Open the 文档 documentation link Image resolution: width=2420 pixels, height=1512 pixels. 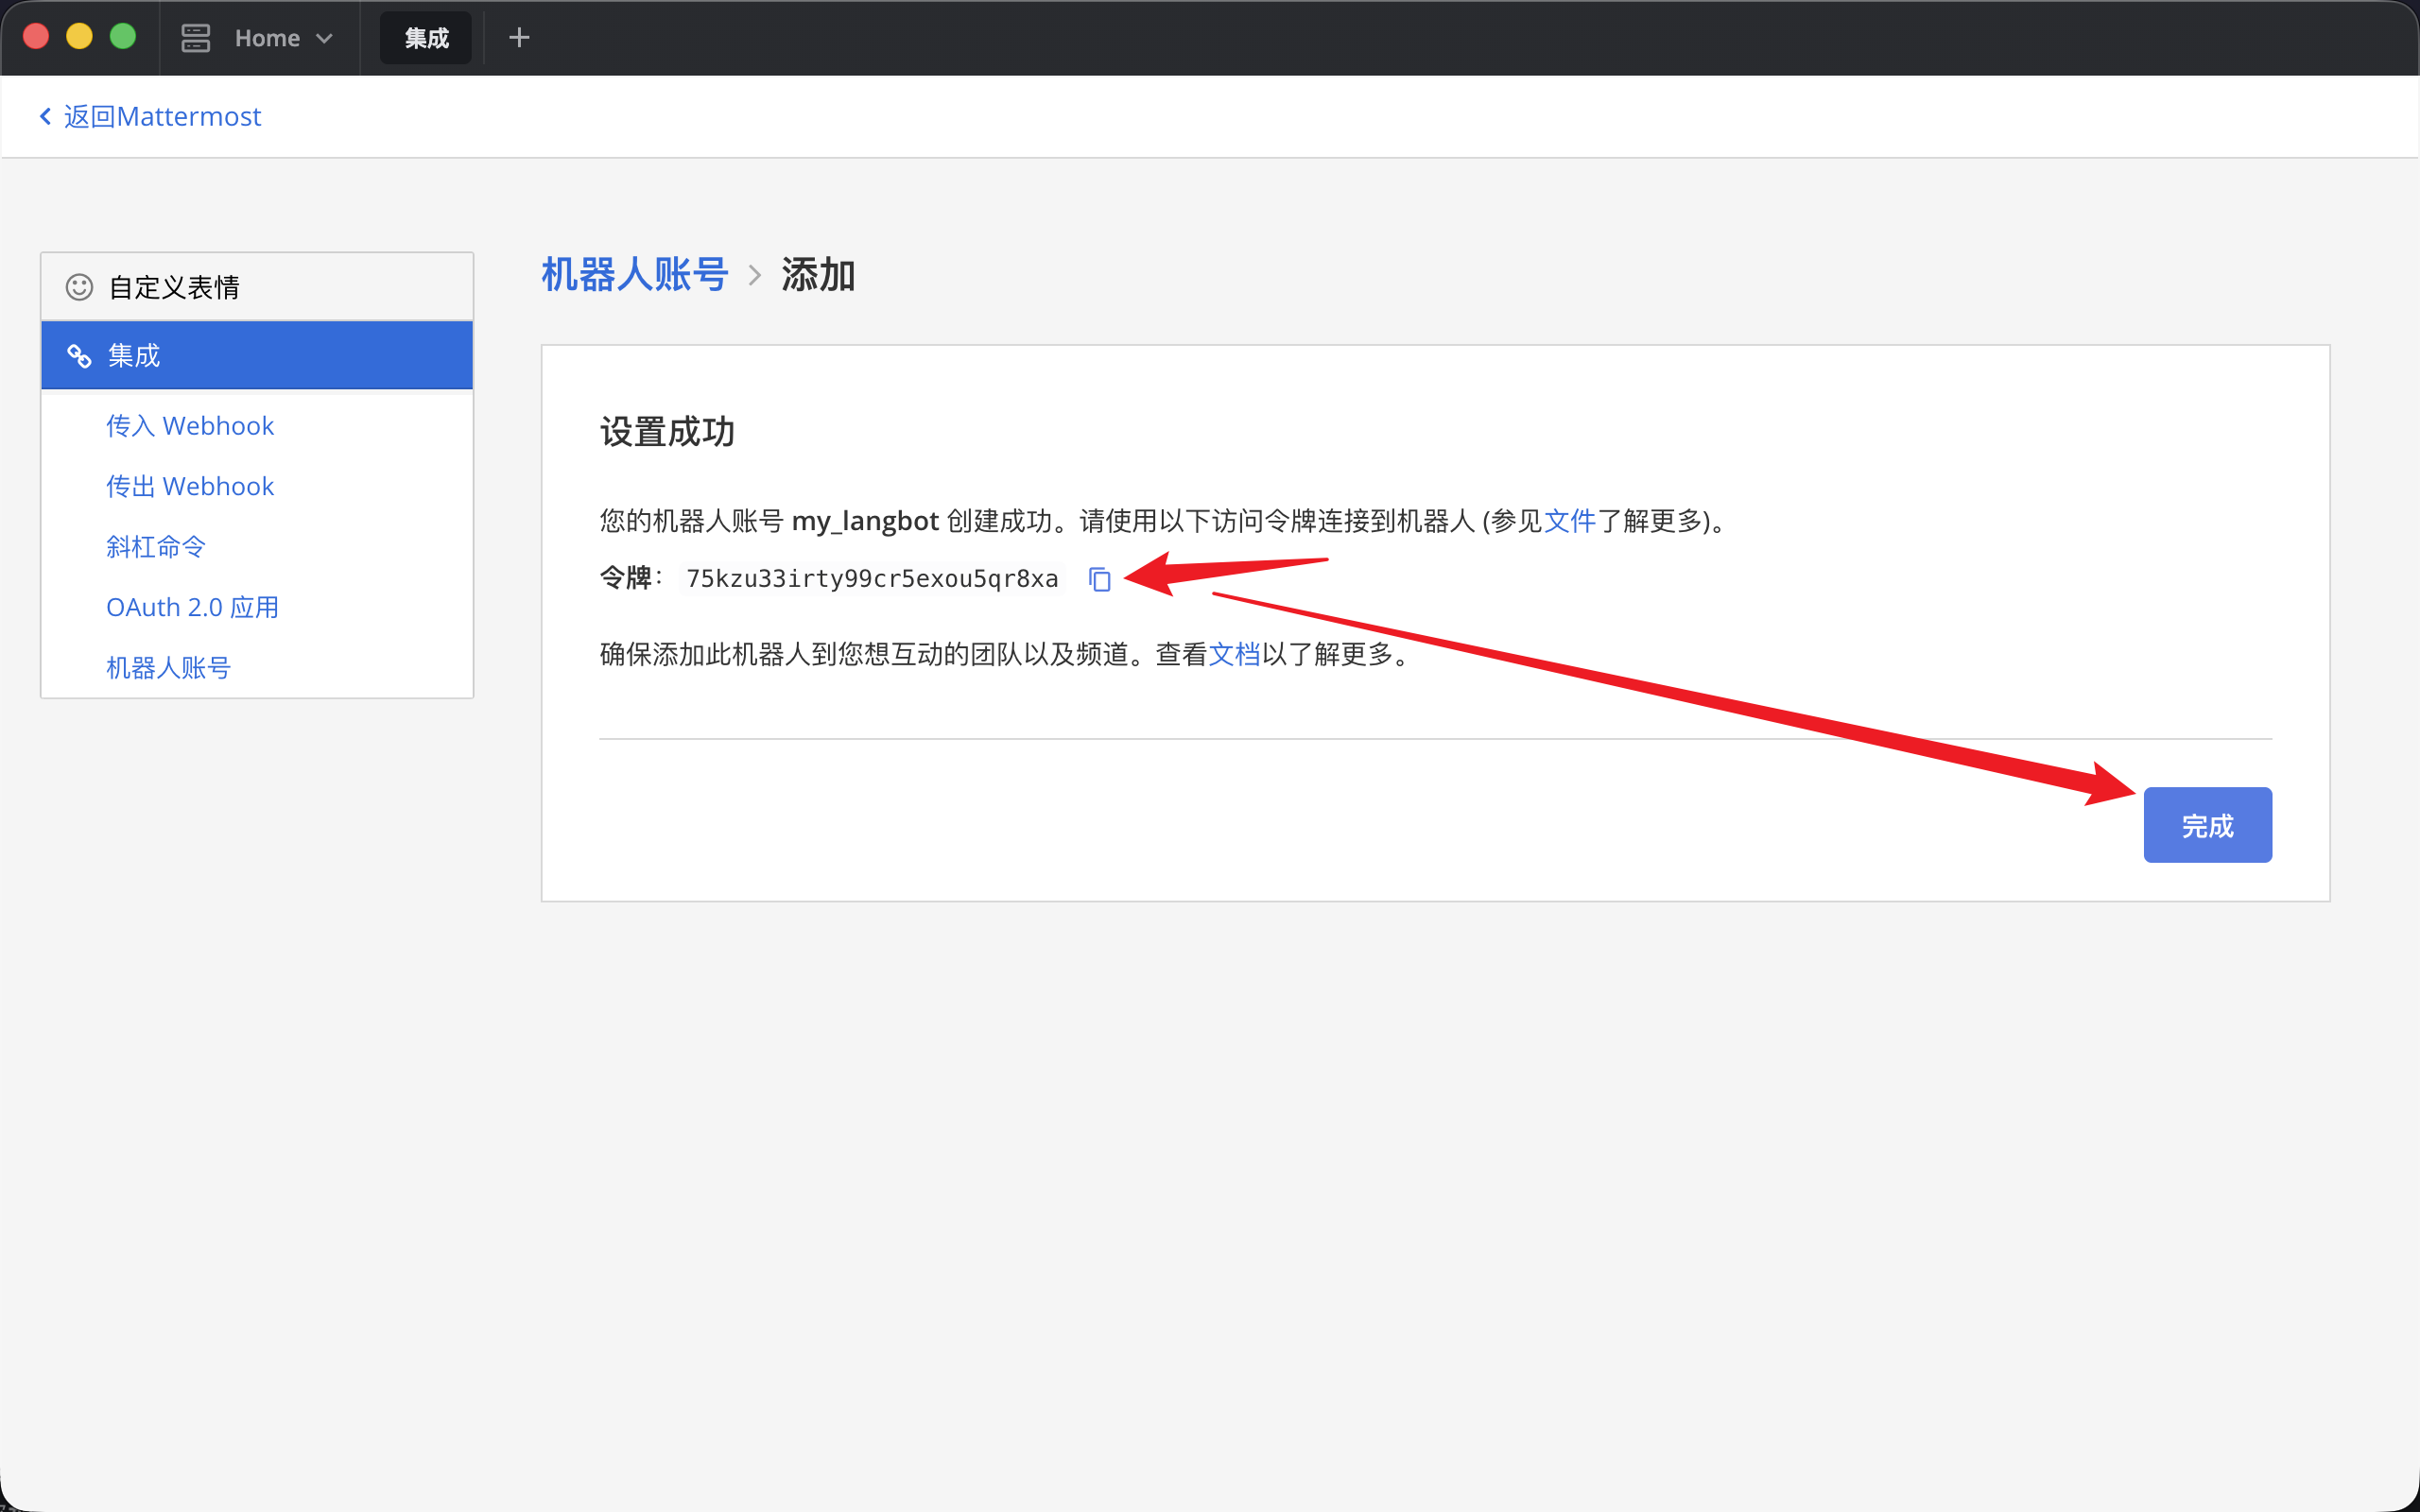point(1234,654)
